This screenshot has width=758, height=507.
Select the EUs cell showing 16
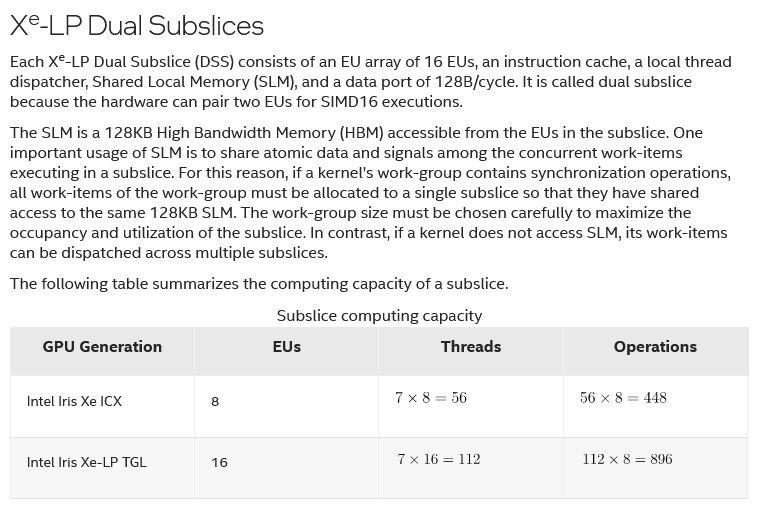219,463
